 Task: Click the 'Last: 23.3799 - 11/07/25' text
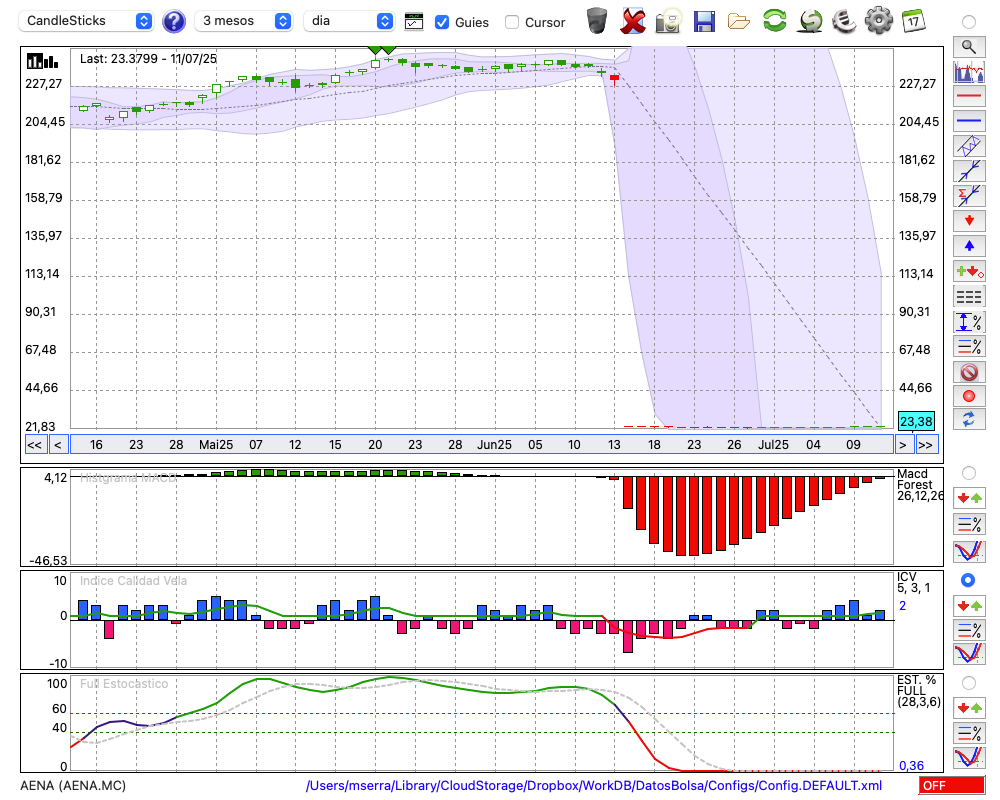148,59
